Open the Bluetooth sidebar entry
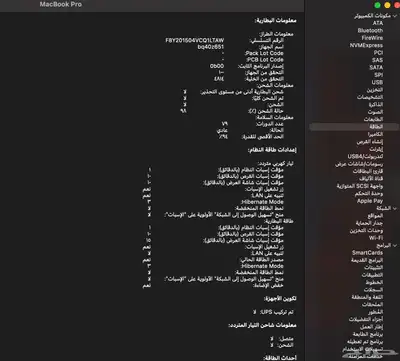Screen dimensions: 400x361 point(370,30)
